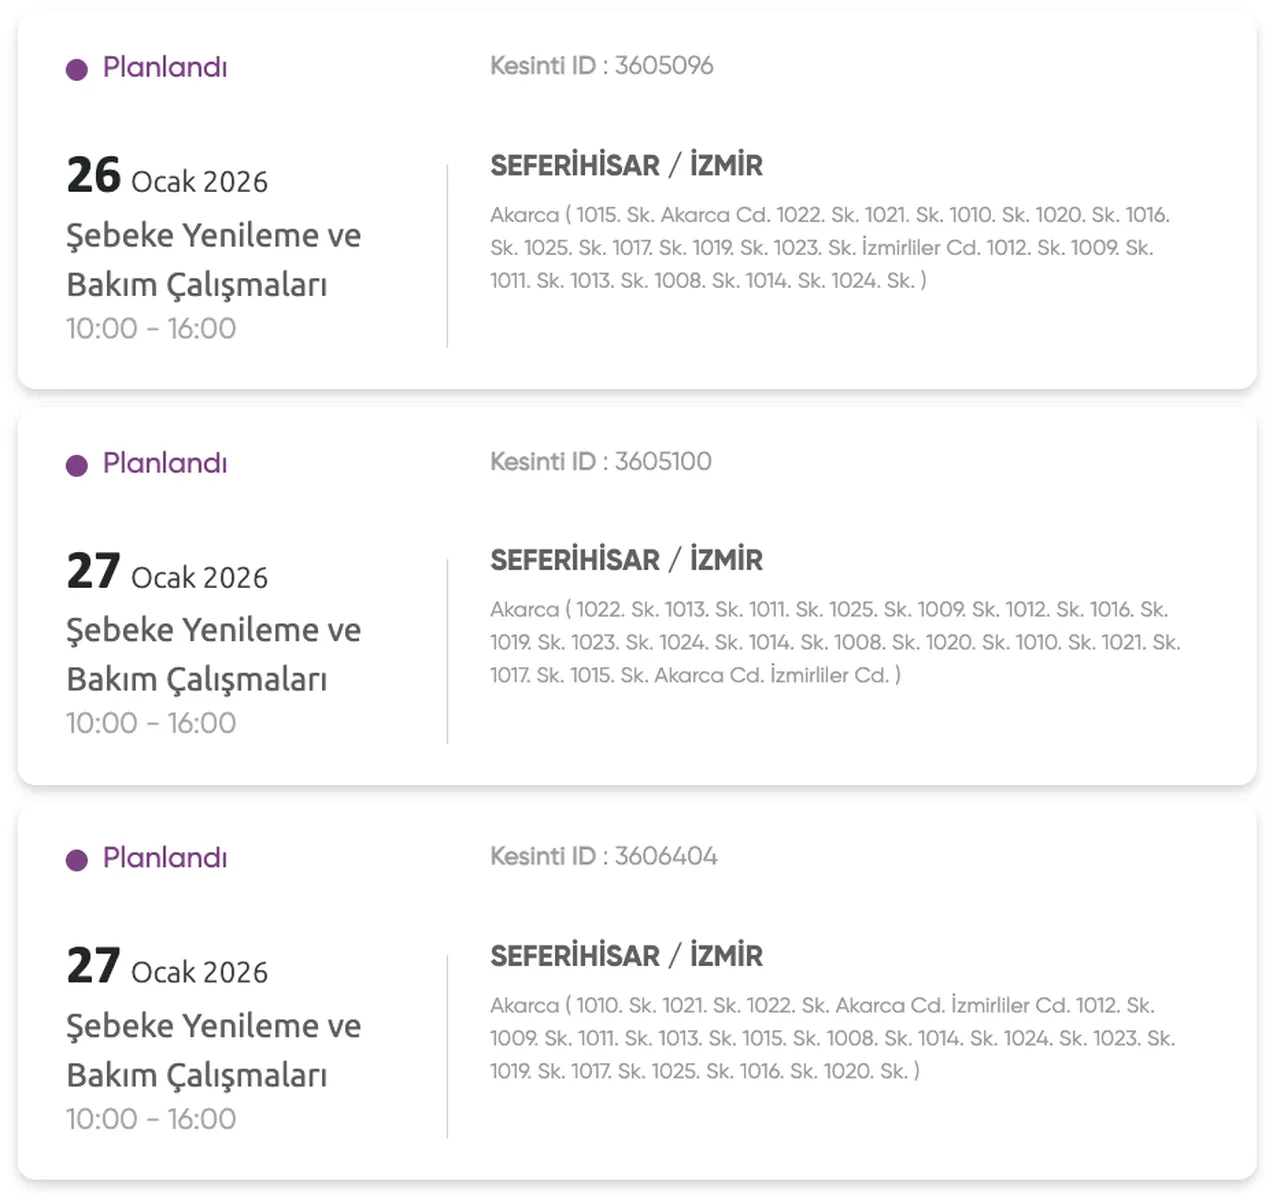Click the 26 Ocak 2026 date
This screenshot has height=1203, width=1280.
pyautogui.click(x=167, y=177)
